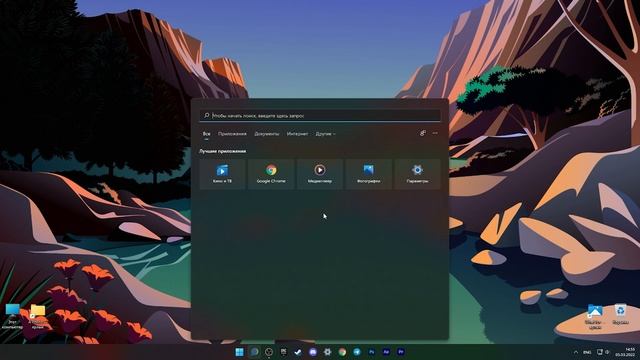Switch the ENG input language indicator

pyautogui.click(x=587, y=352)
